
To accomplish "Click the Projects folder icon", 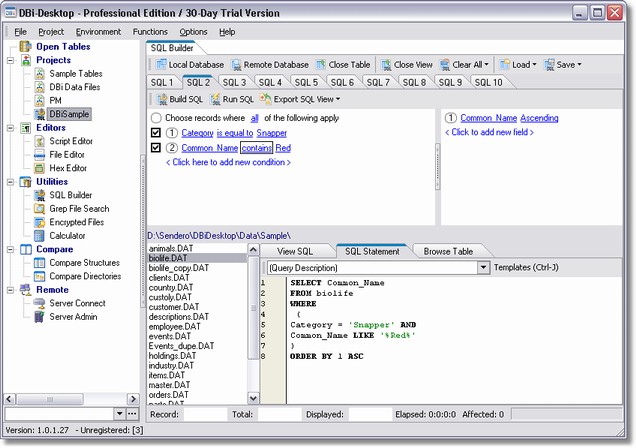I will click(x=26, y=60).
